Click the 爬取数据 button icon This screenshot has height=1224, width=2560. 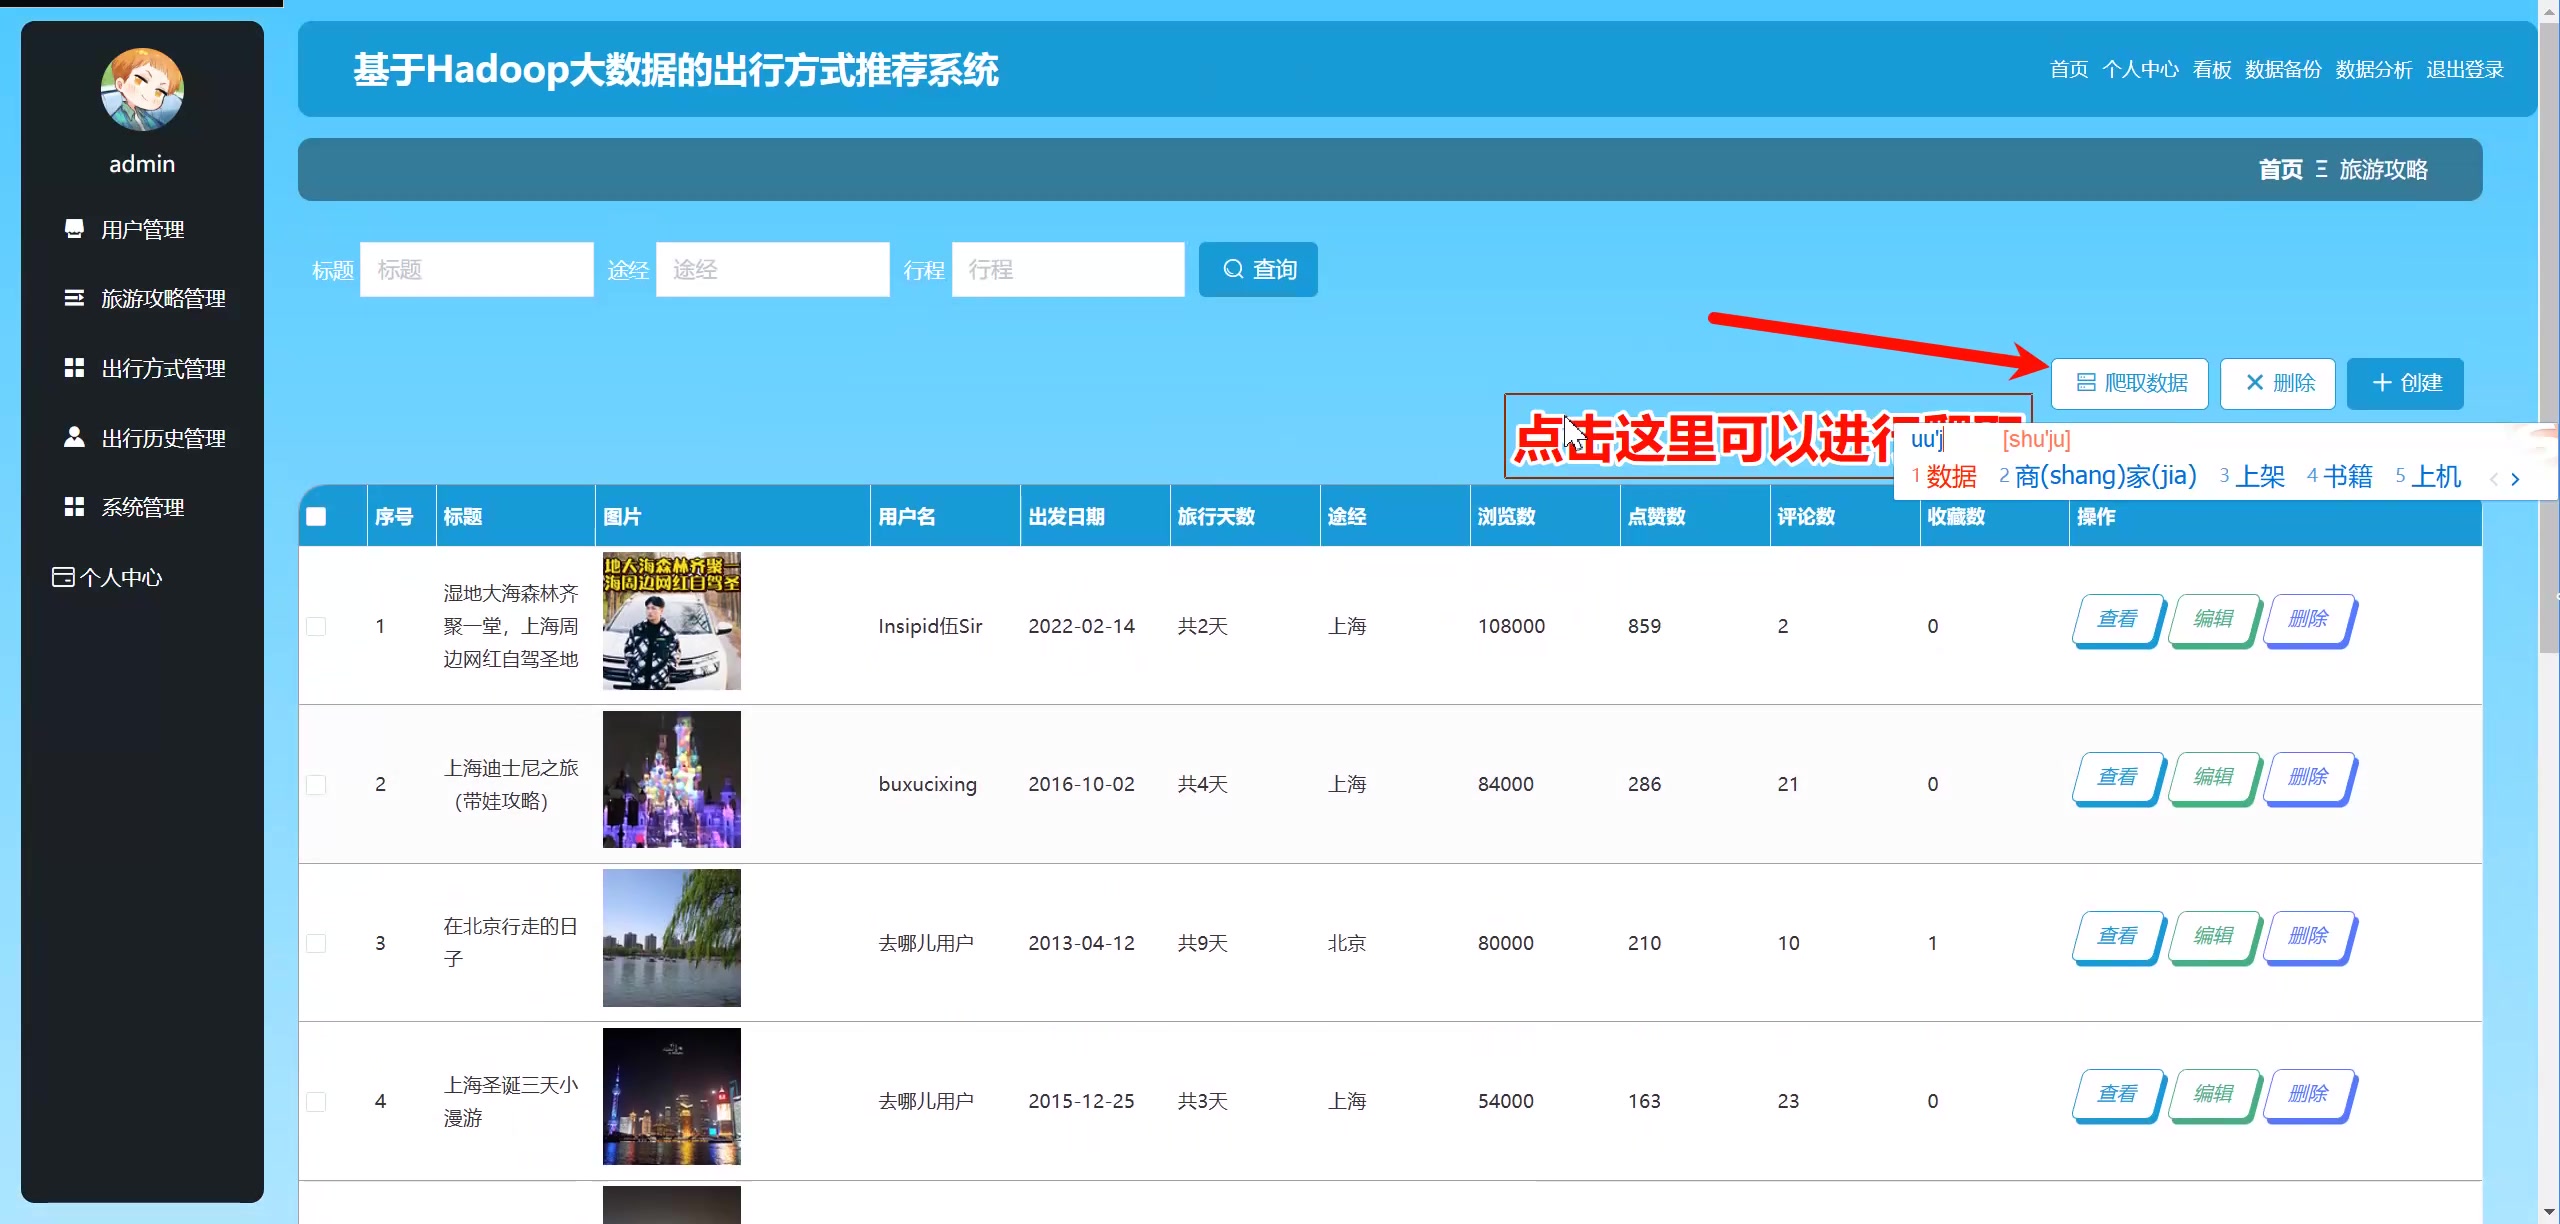coord(2086,383)
